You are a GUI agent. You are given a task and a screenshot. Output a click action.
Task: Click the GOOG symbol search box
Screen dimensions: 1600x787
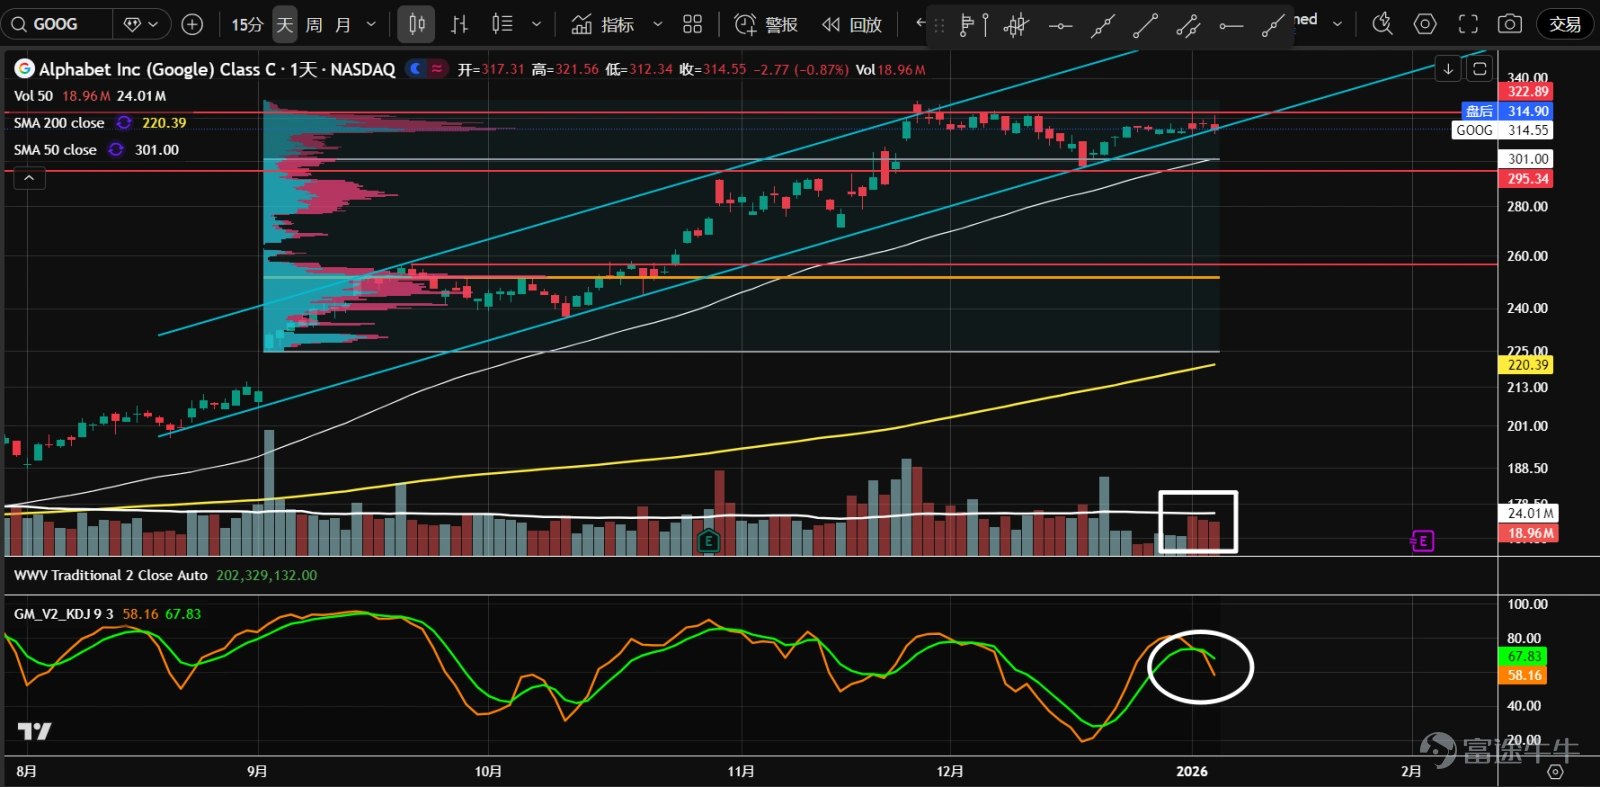coord(55,24)
